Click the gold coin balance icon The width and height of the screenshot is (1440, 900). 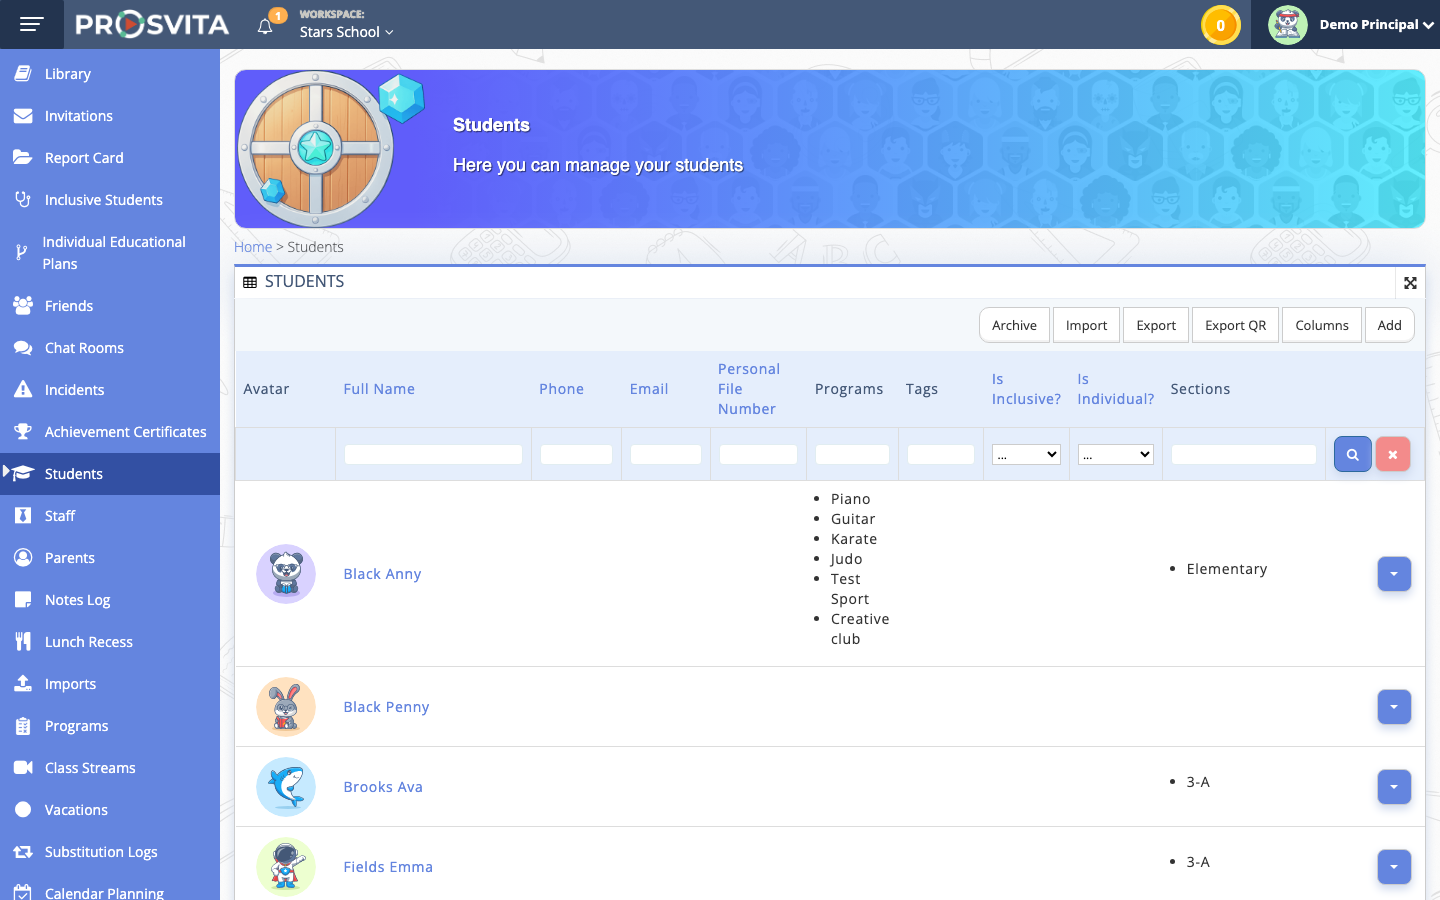pos(1220,25)
